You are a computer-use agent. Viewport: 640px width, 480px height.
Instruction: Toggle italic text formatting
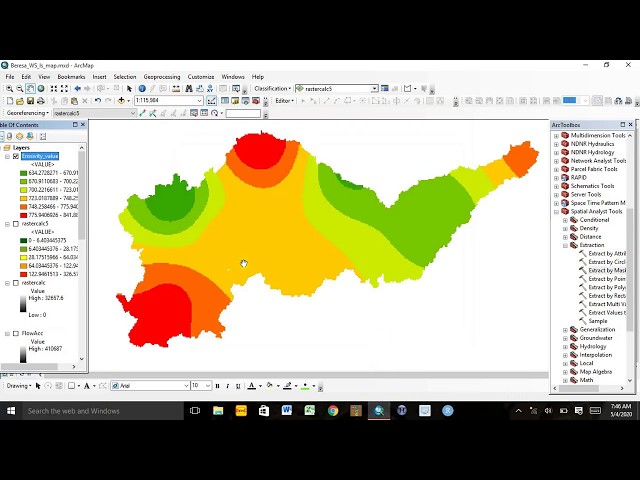pyautogui.click(x=228, y=386)
